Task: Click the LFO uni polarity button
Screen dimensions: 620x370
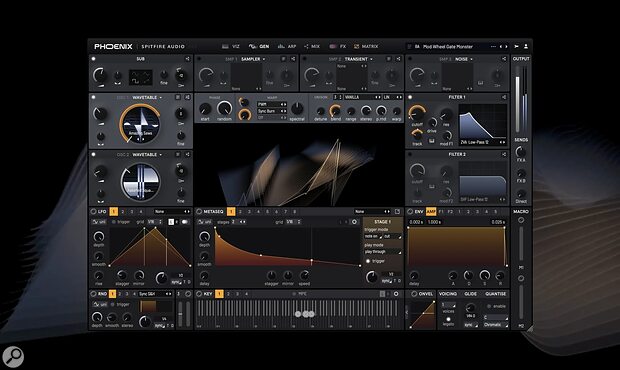Action: [99, 222]
